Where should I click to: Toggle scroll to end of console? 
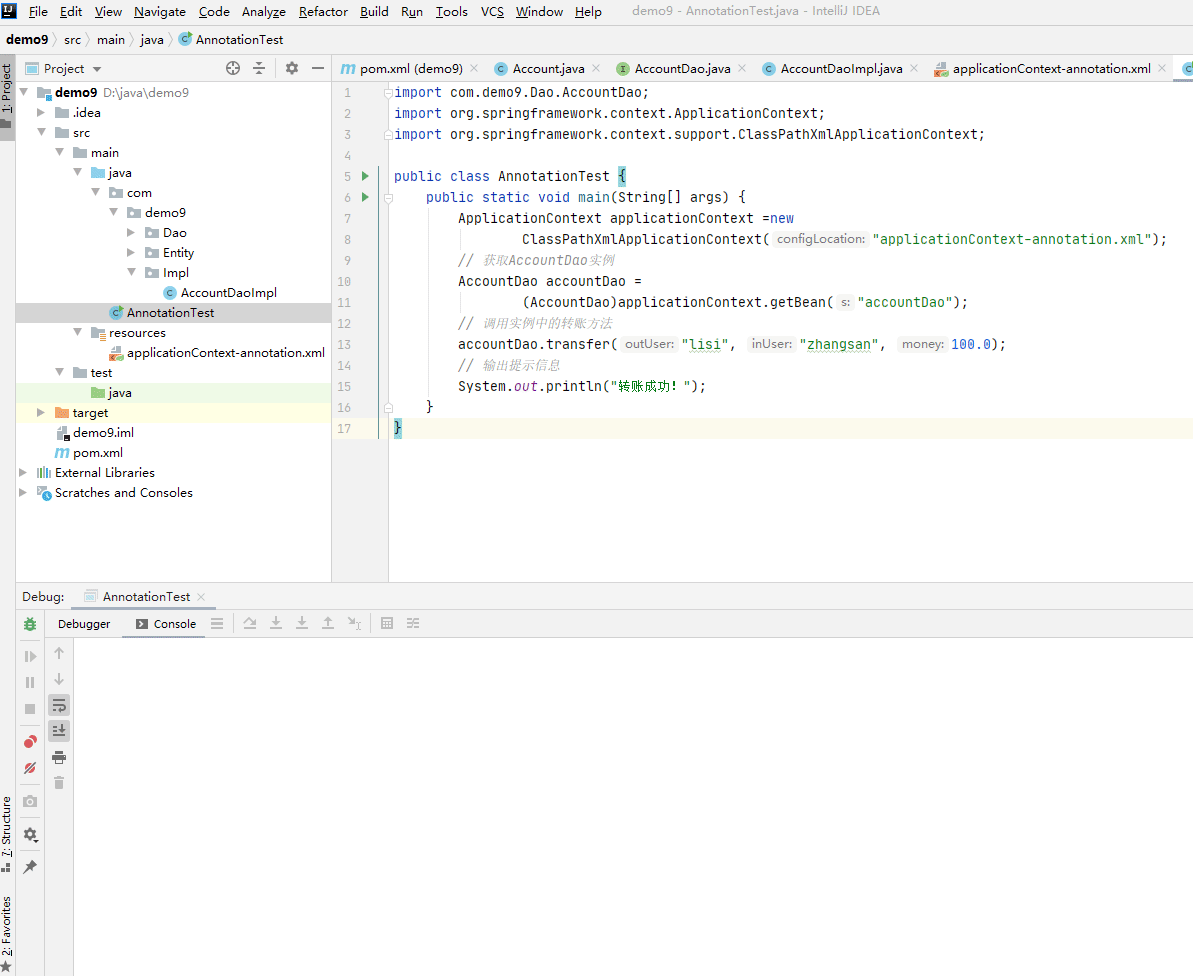pyautogui.click(x=59, y=731)
